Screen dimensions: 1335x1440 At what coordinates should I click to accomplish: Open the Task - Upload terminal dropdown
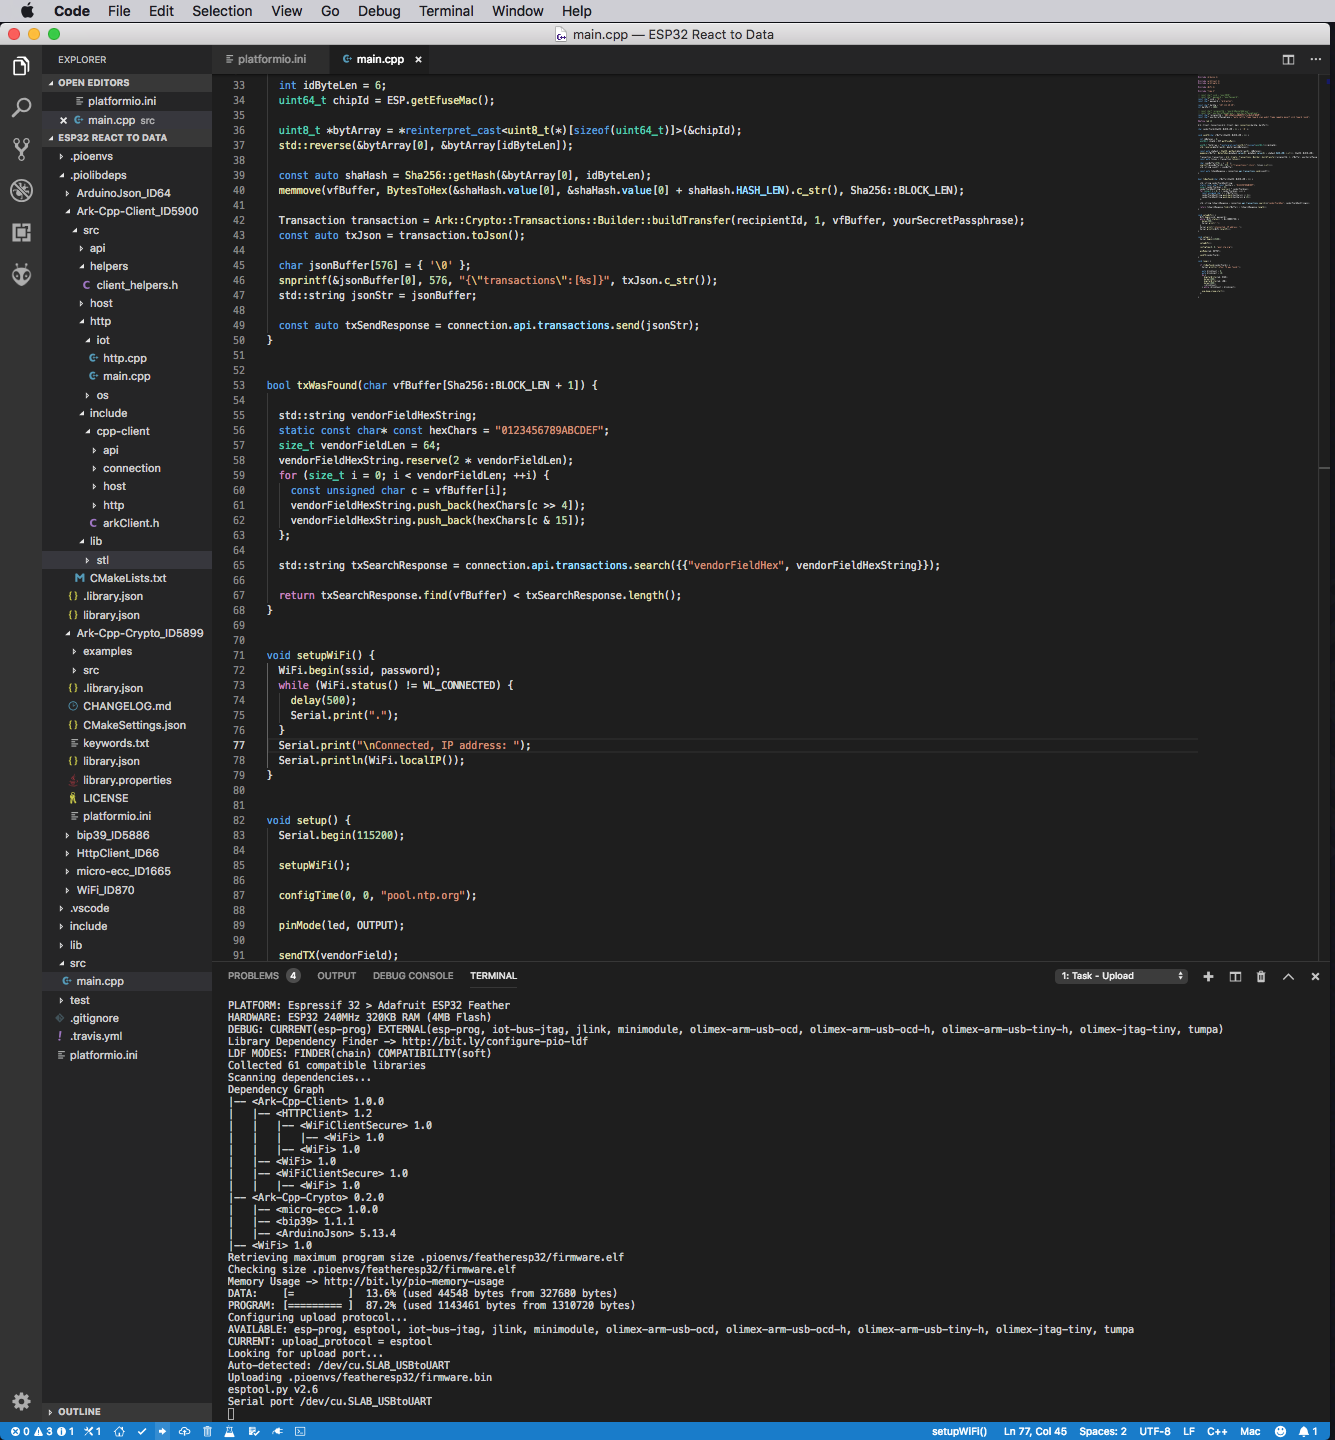pyautogui.click(x=1121, y=976)
